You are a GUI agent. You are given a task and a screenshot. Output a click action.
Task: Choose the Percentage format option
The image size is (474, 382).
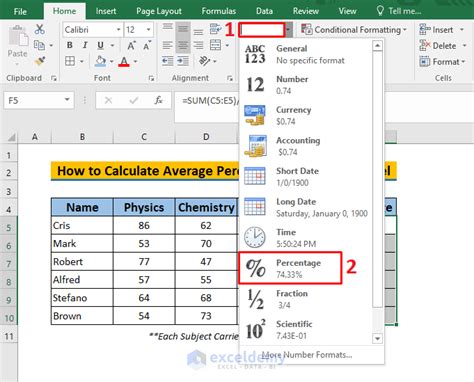pyautogui.click(x=306, y=268)
